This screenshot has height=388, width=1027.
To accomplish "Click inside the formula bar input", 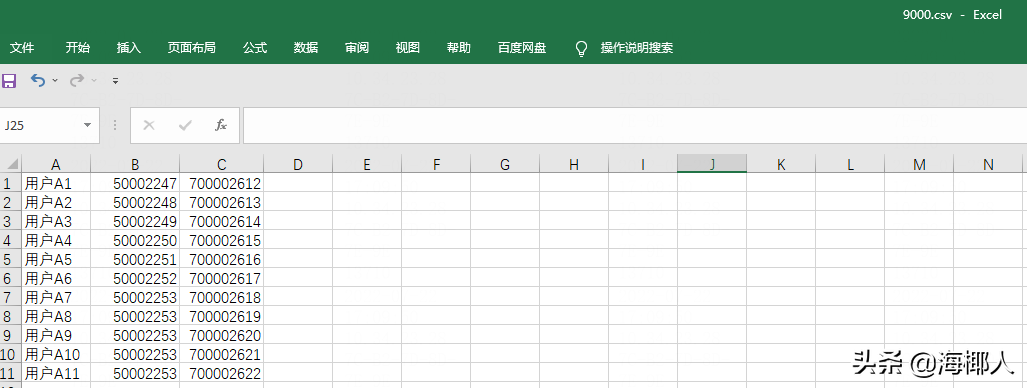I will [x=635, y=125].
